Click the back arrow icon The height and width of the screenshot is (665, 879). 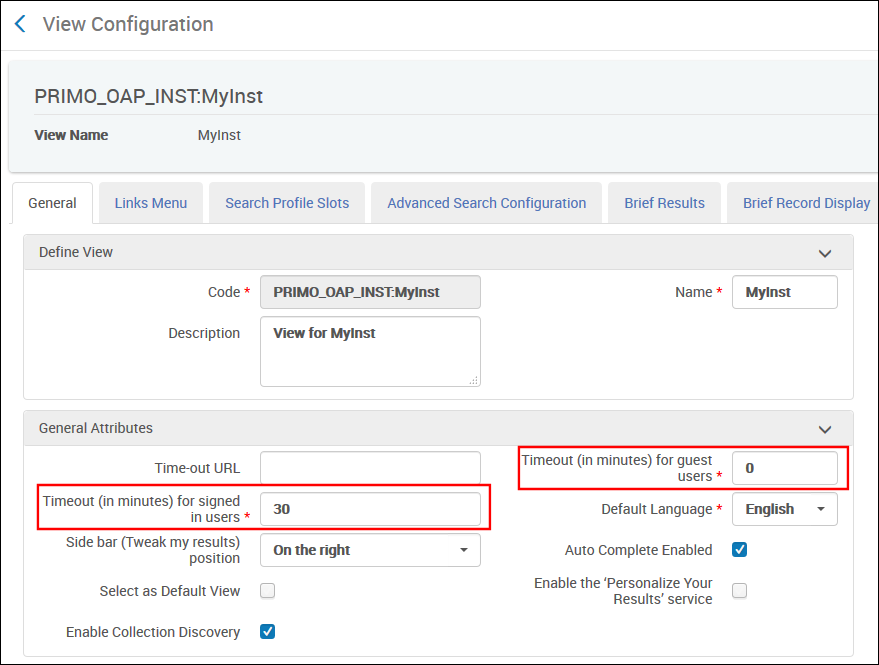(20, 24)
